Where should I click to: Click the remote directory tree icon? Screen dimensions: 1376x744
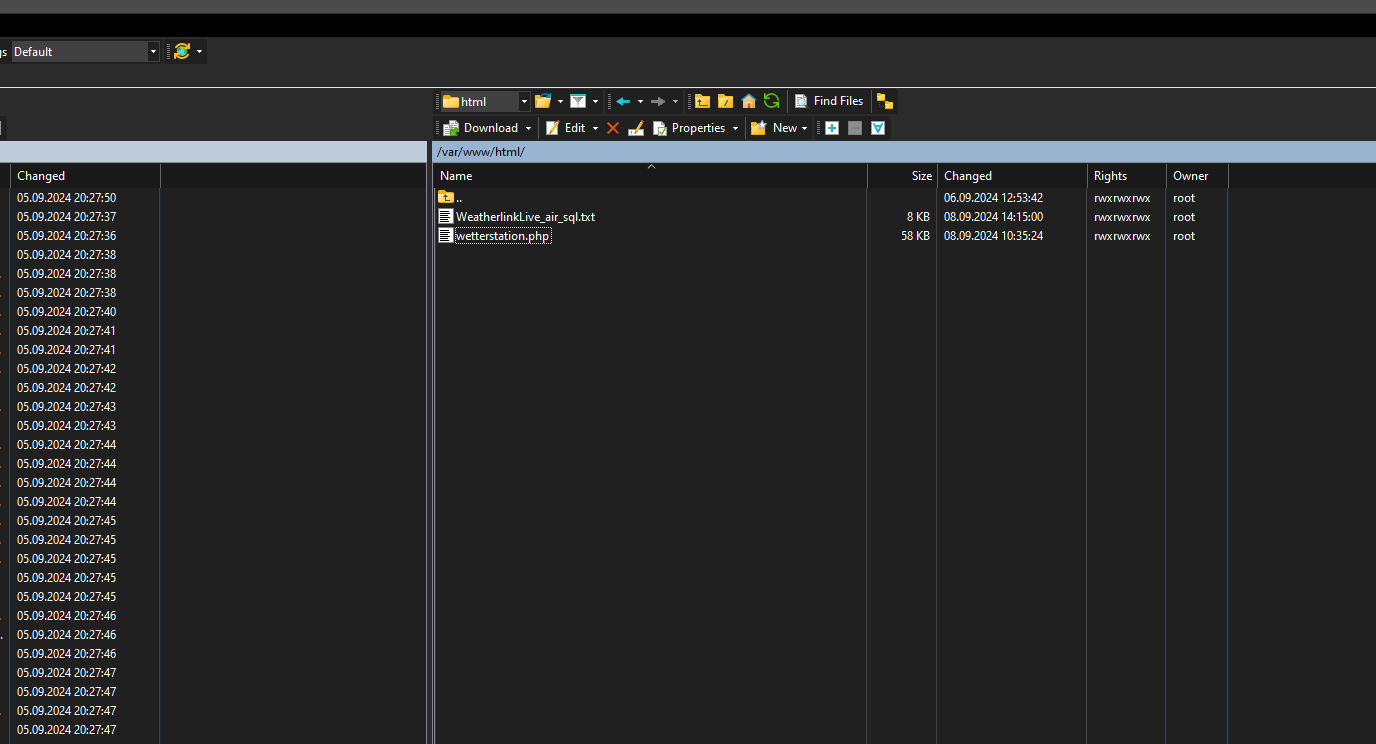pos(885,101)
